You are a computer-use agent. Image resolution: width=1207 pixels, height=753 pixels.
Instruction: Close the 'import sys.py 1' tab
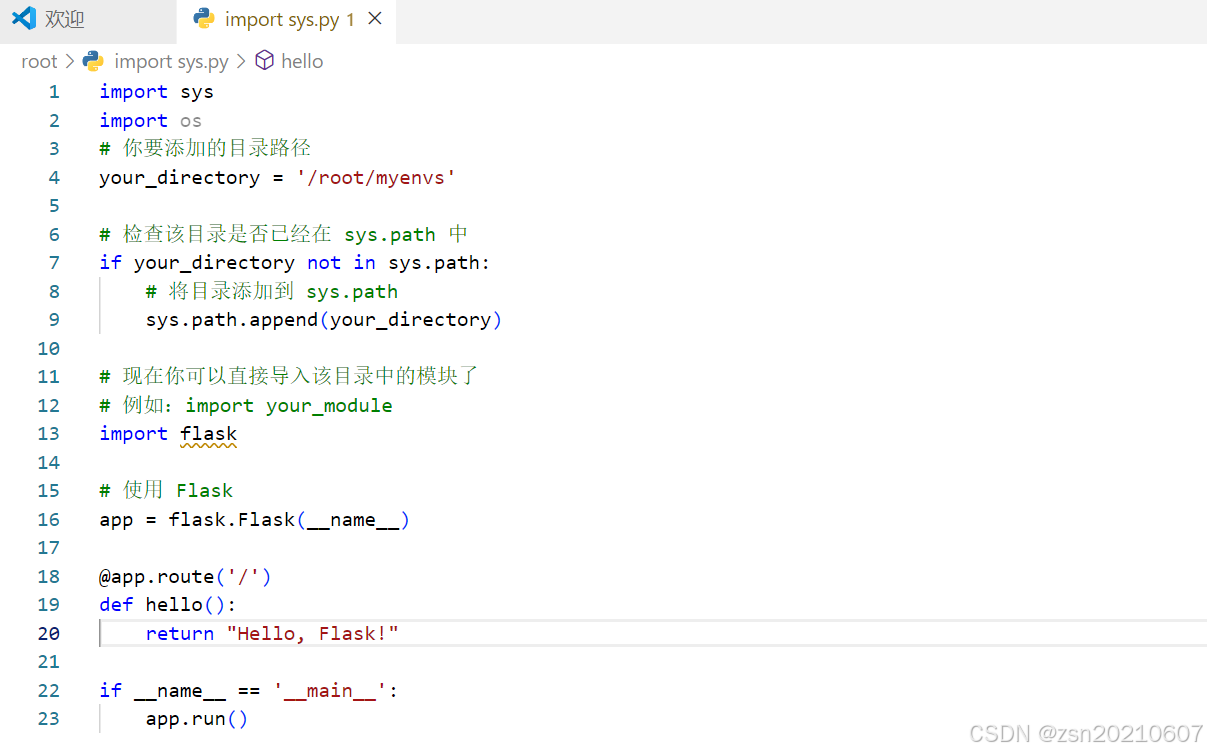(375, 18)
